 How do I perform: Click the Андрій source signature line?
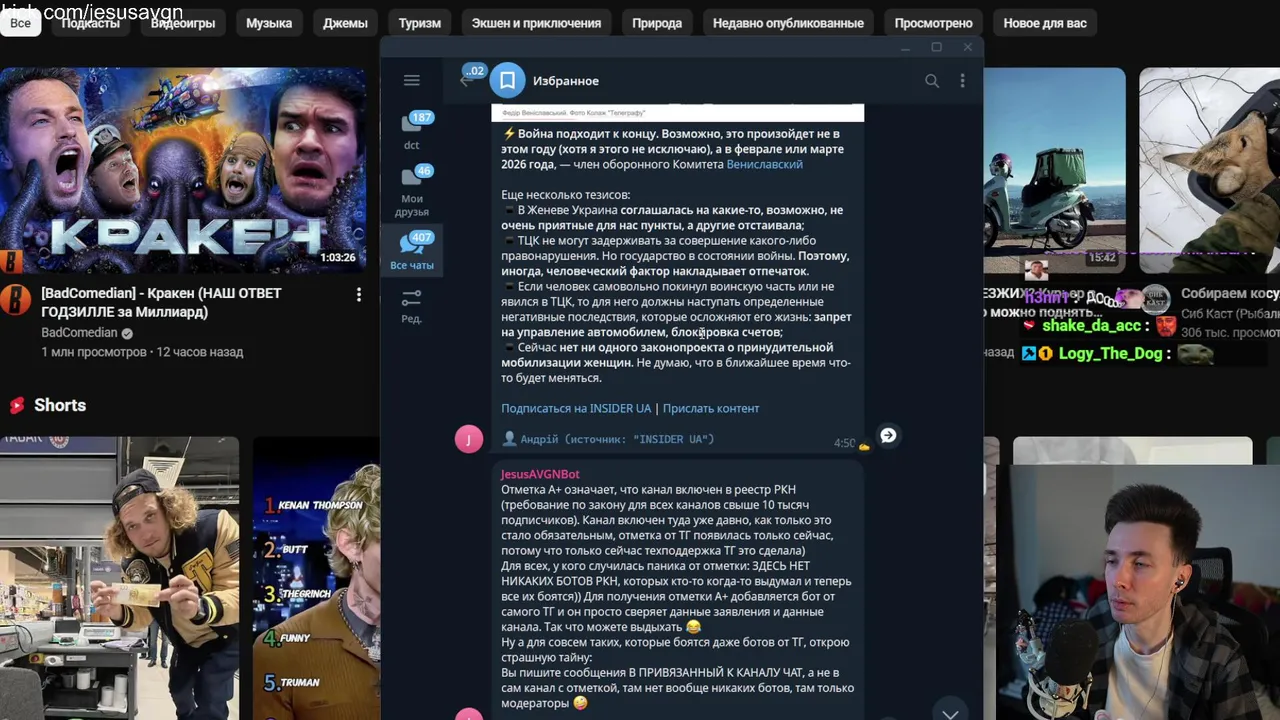click(x=608, y=439)
